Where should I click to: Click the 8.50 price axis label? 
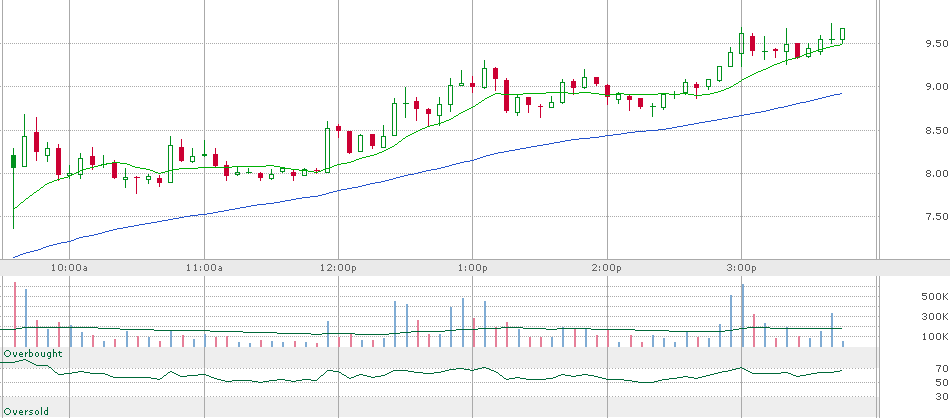pos(936,130)
